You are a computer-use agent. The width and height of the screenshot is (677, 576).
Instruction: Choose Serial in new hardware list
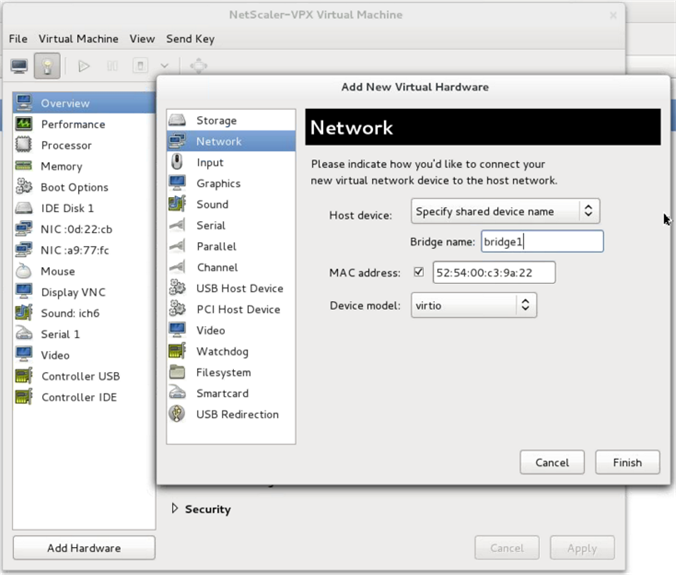click(x=231, y=225)
